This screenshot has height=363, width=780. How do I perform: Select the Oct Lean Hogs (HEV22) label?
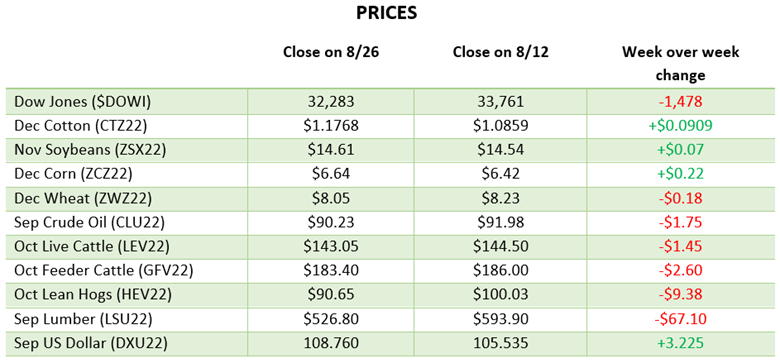coord(93,294)
